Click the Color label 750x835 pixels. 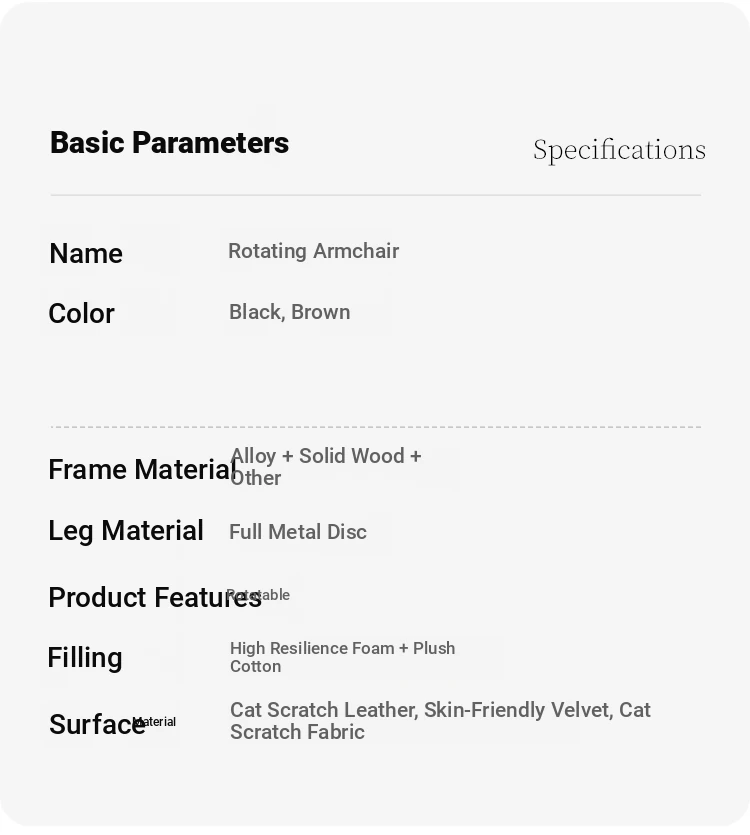tap(81, 313)
